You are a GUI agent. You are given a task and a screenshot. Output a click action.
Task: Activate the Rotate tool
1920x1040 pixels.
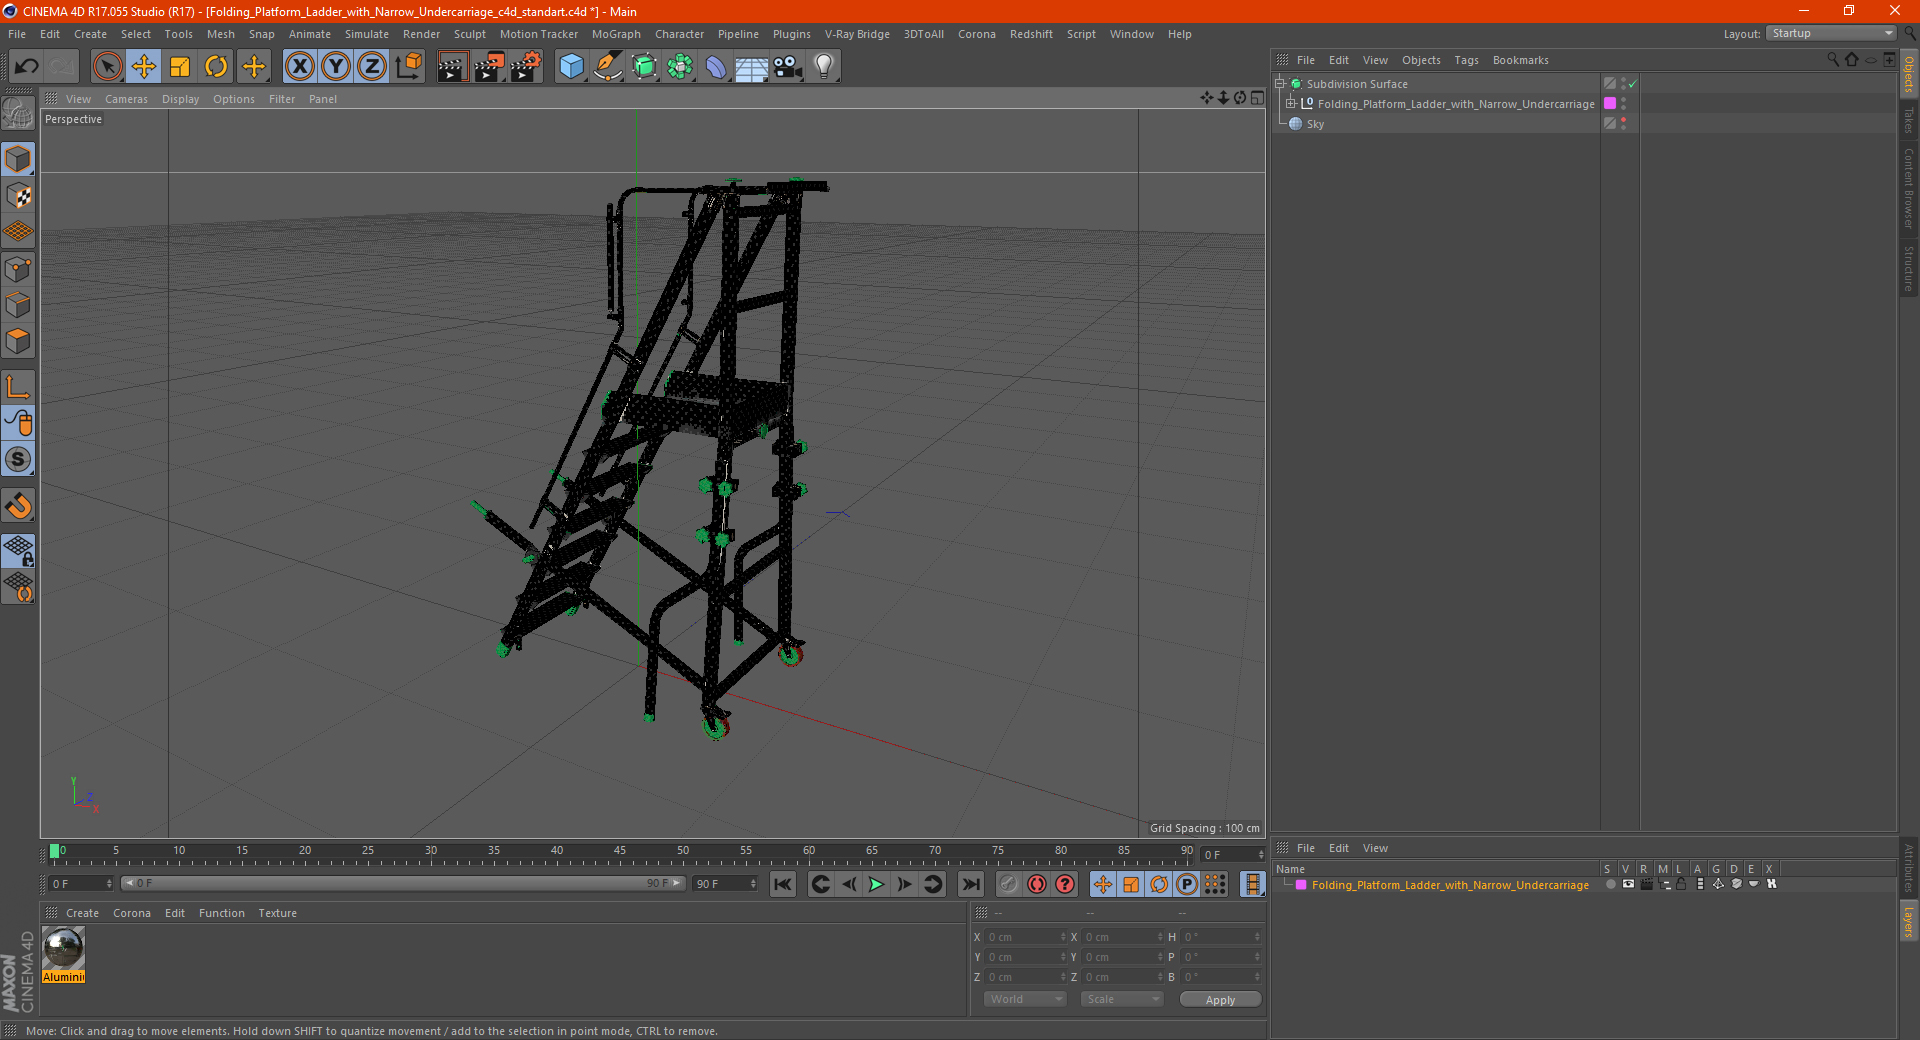pos(216,67)
